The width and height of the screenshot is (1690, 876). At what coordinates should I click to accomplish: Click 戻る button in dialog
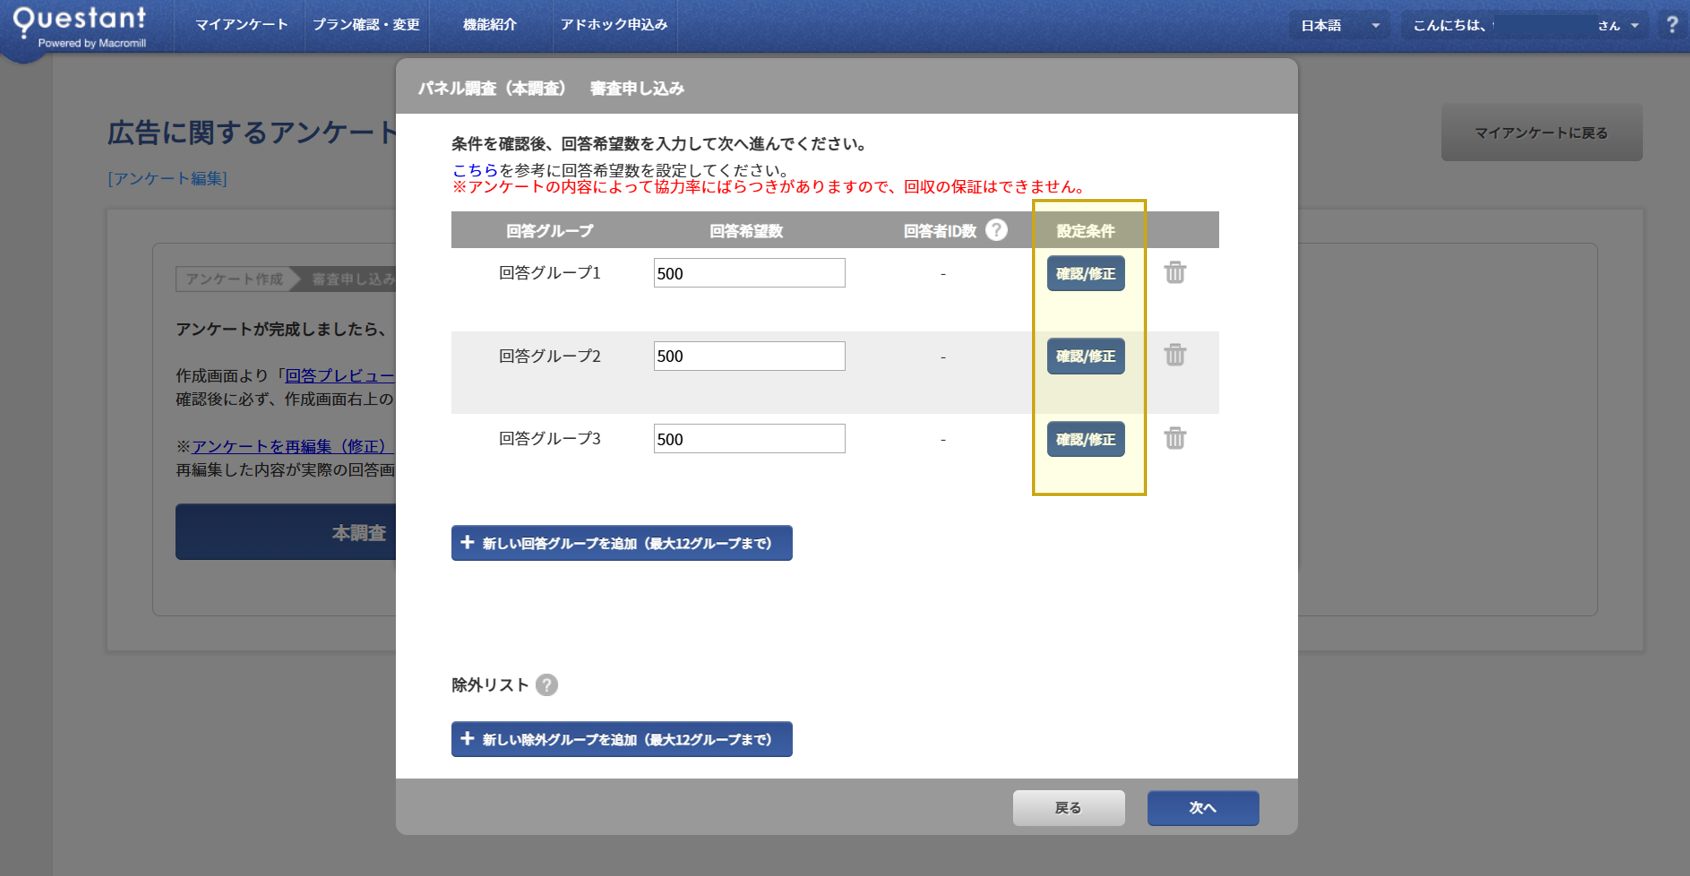point(1069,808)
